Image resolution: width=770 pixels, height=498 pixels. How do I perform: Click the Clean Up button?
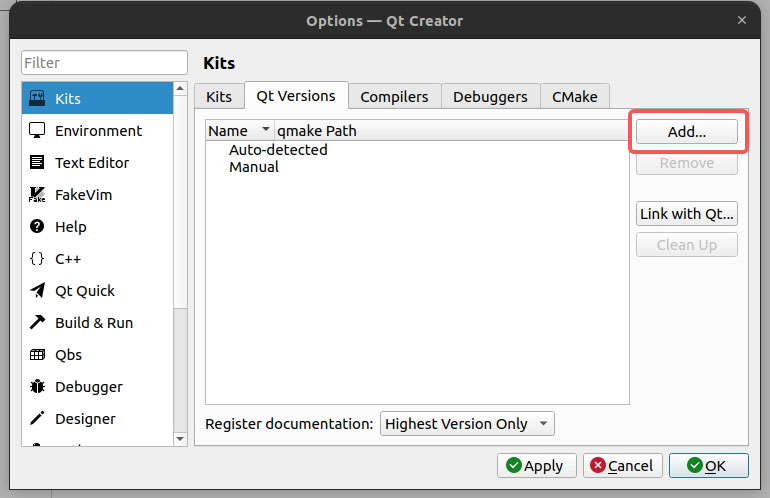(687, 245)
